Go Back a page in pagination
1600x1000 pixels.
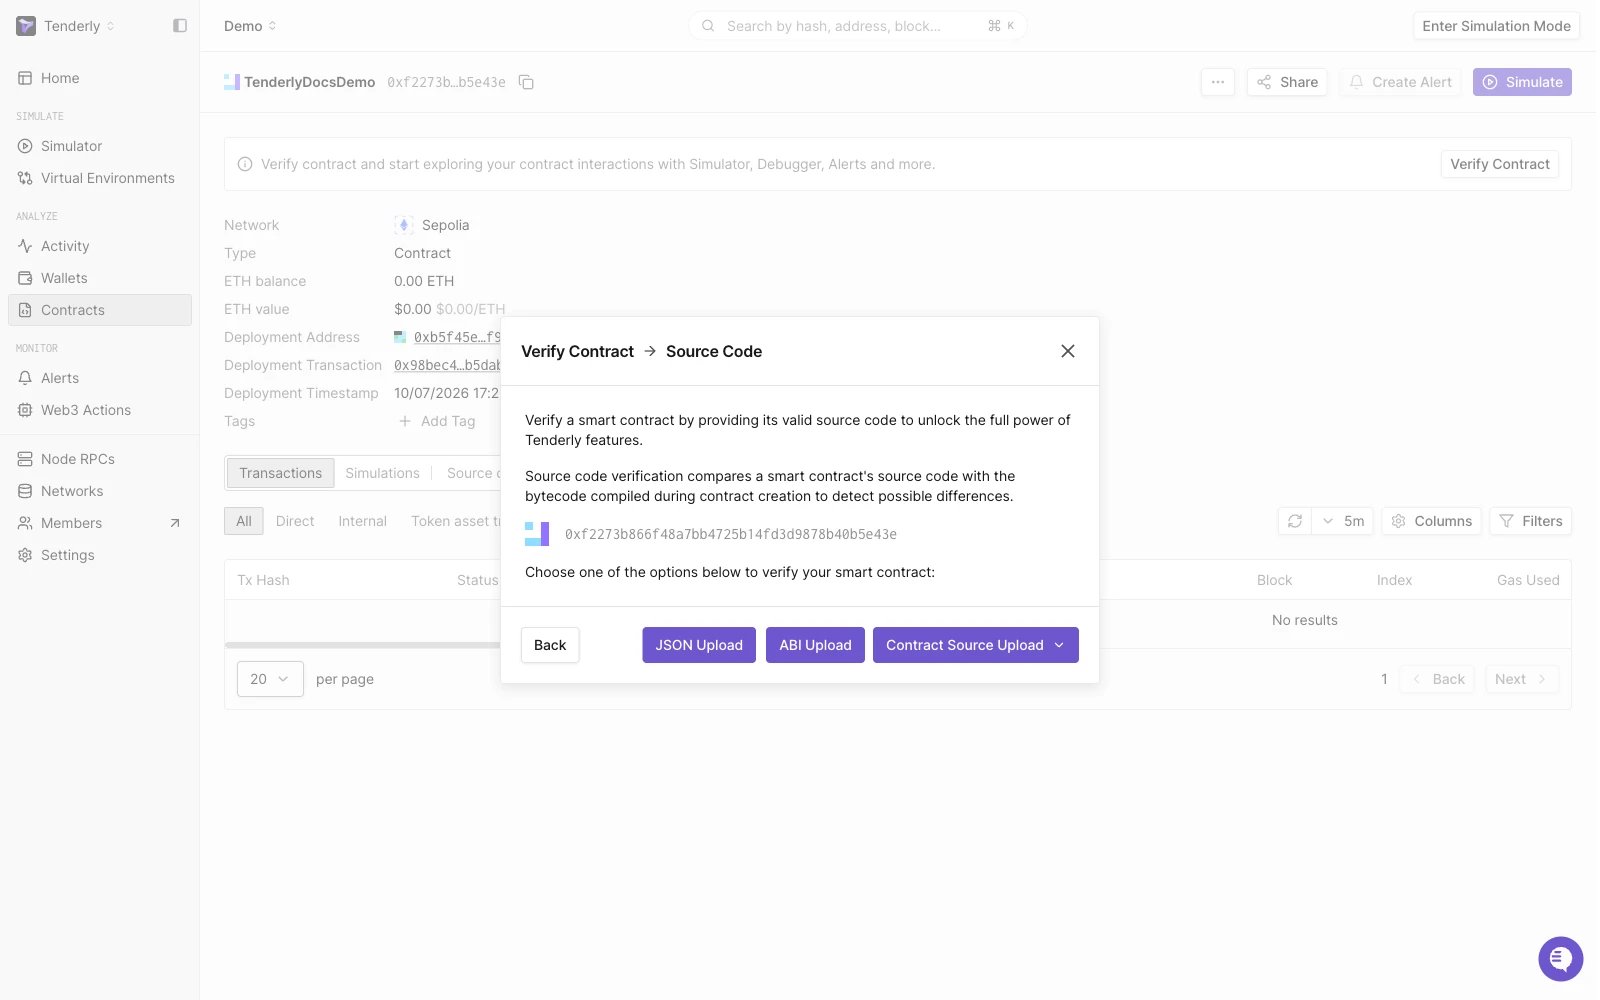[x=1438, y=679]
